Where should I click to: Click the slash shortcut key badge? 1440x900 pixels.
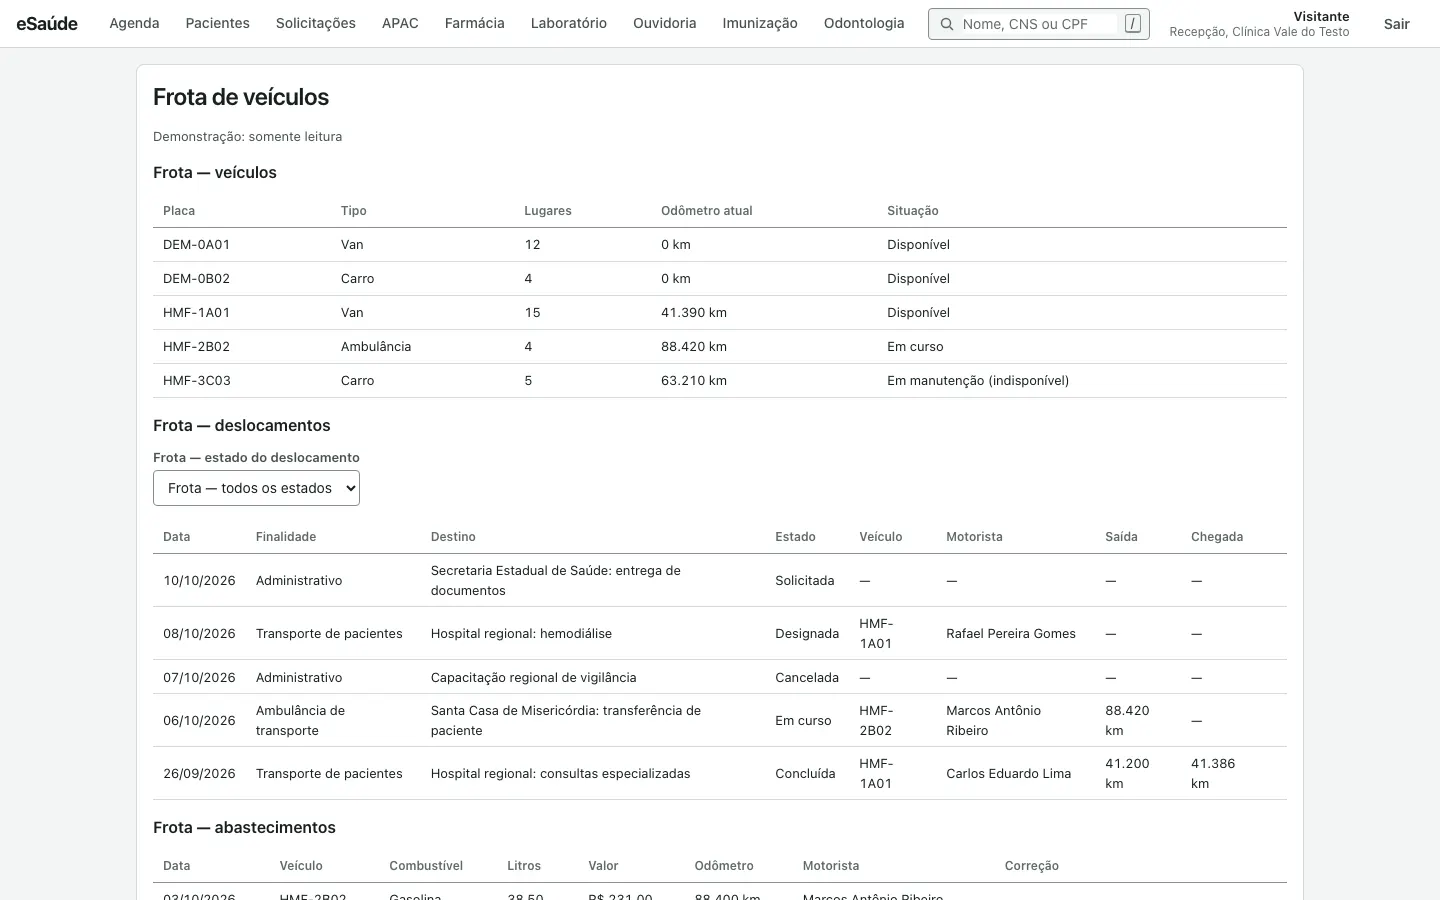[1132, 24]
